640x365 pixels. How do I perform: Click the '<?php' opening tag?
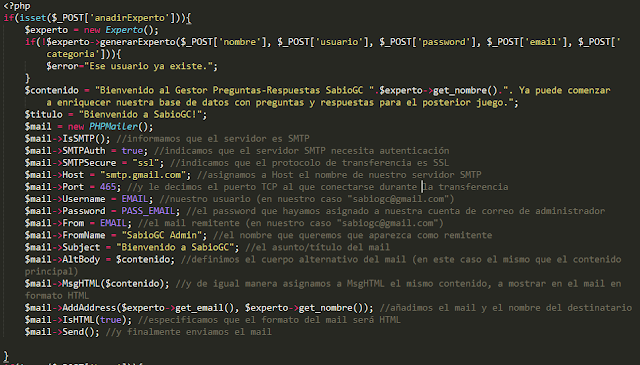point(17,6)
